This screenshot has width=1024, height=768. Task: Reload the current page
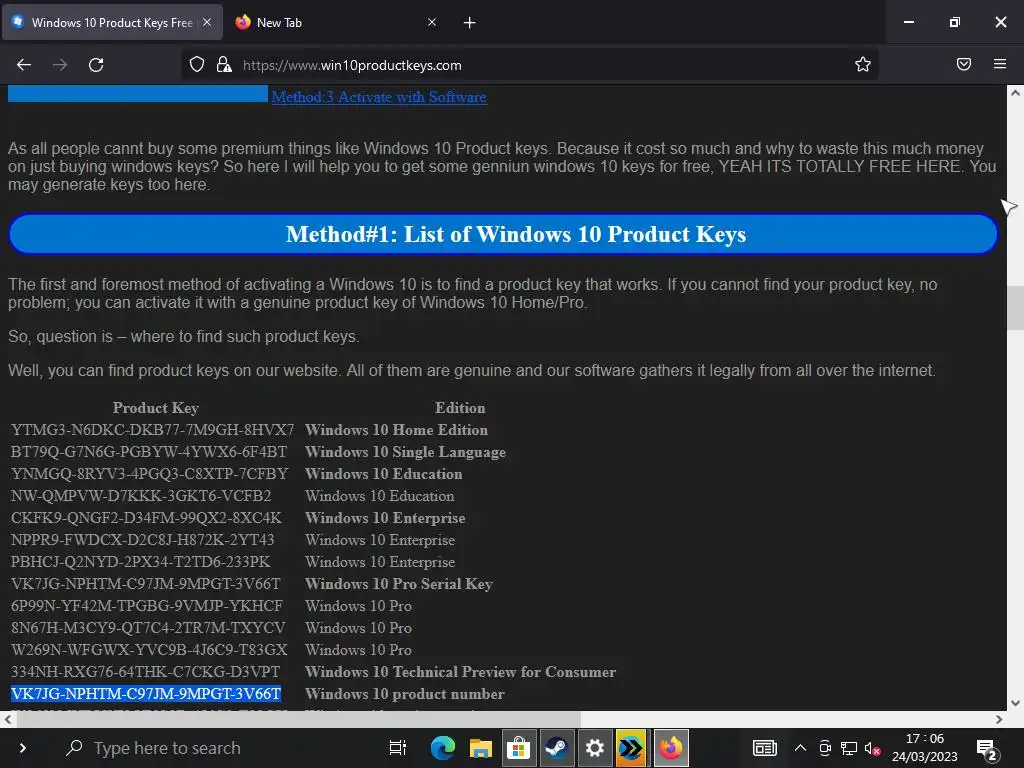click(96, 65)
